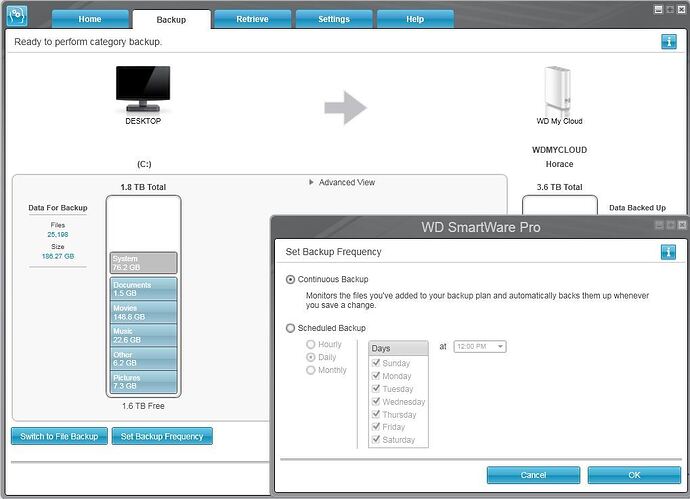This screenshot has height=499, width=690.
Task: Choose Daily schedule
Action: pyautogui.click(x=311, y=357)
